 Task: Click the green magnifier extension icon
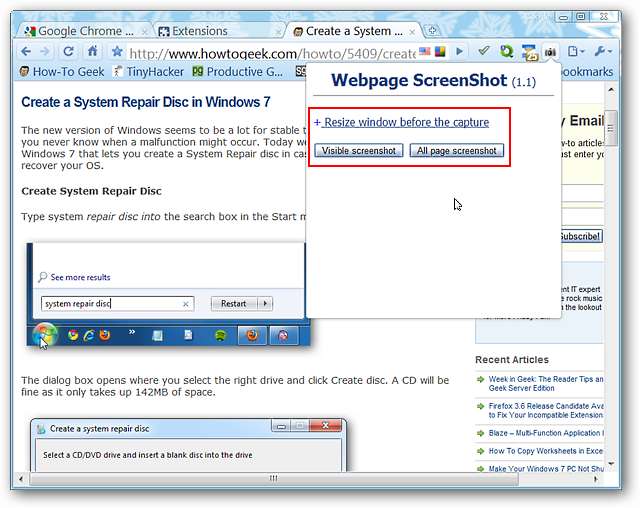point(507,51)
